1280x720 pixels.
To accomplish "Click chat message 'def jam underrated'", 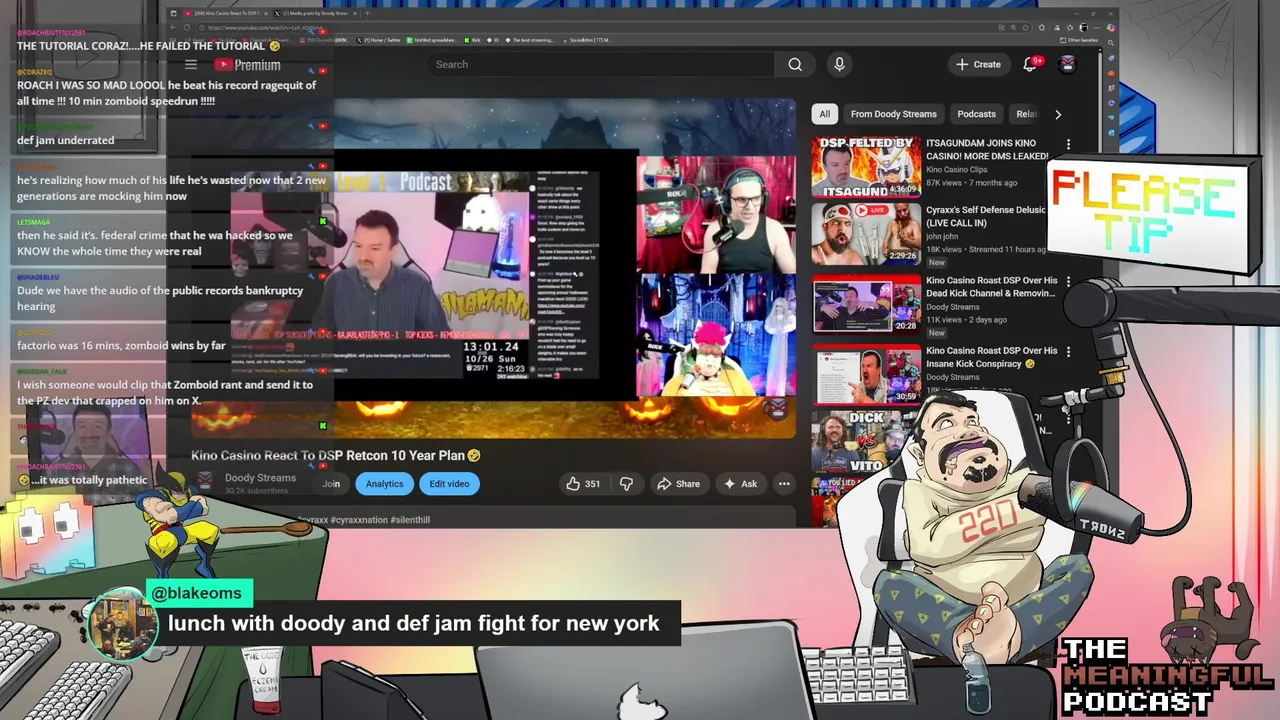I will point(65,140).
